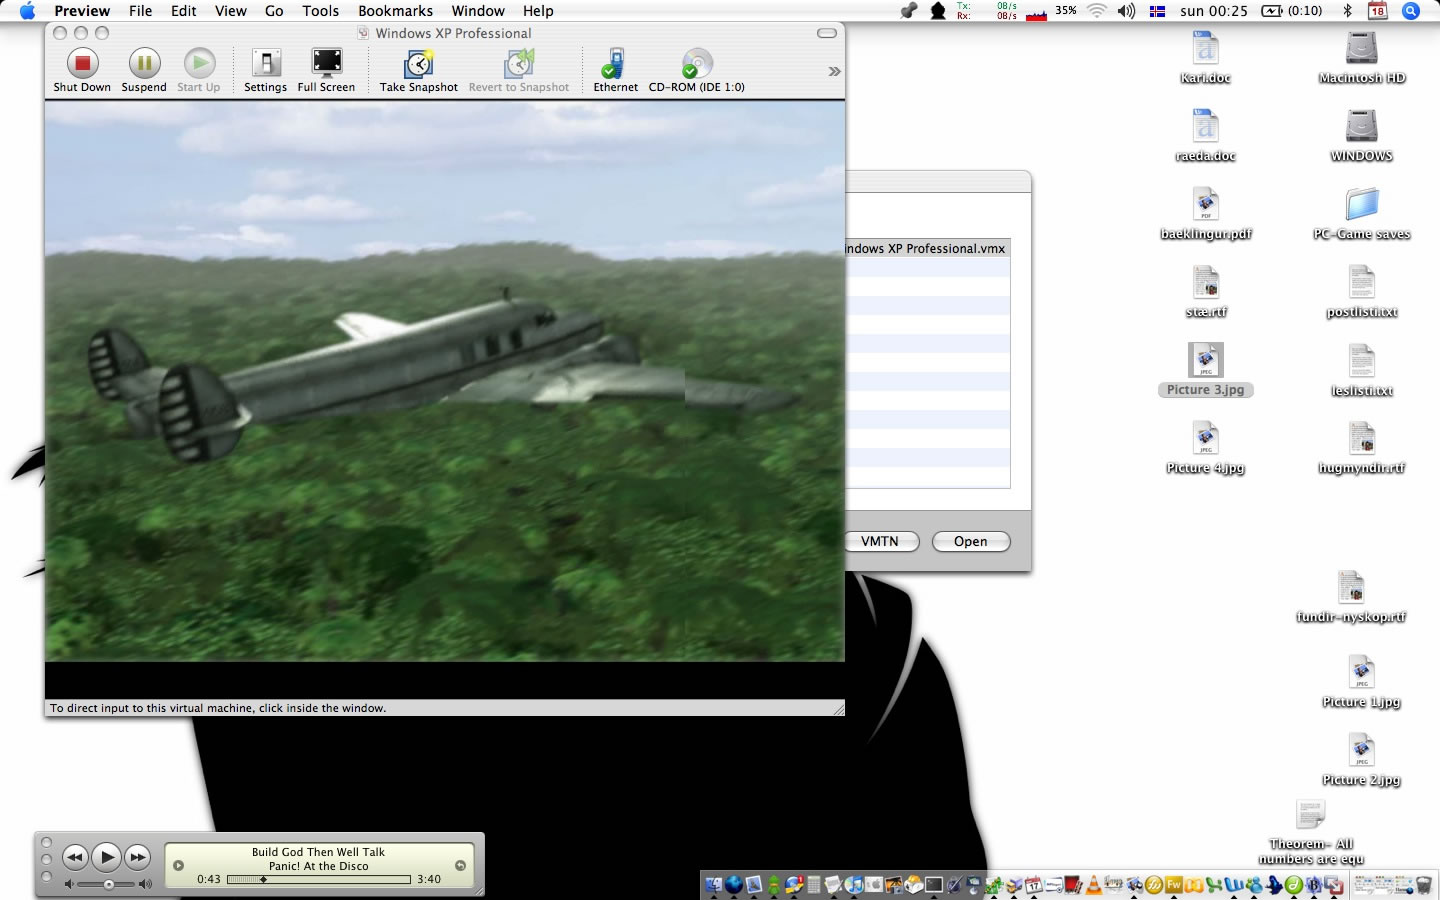This screenshot has width=1440, height=900.
Task: Open the Go menu
Action: point(274,11)
